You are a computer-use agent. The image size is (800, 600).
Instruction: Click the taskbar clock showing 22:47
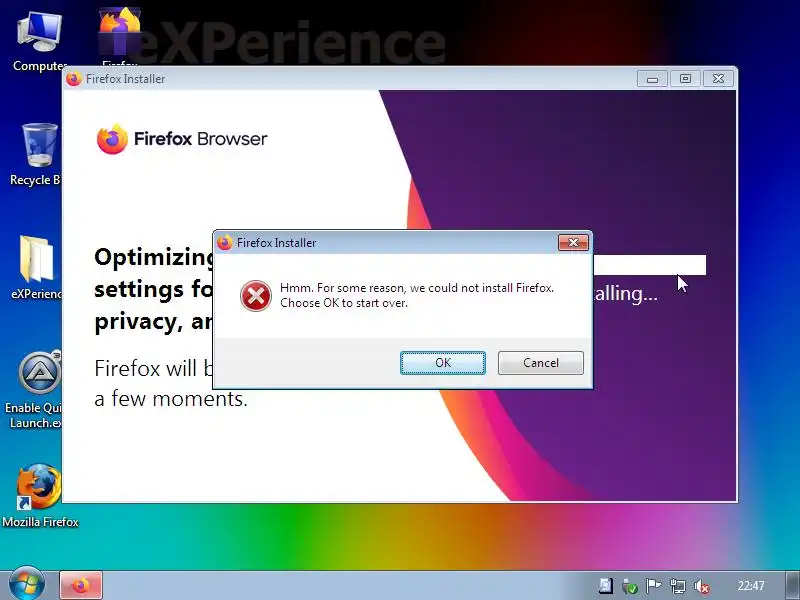click(x=751, y=586)
